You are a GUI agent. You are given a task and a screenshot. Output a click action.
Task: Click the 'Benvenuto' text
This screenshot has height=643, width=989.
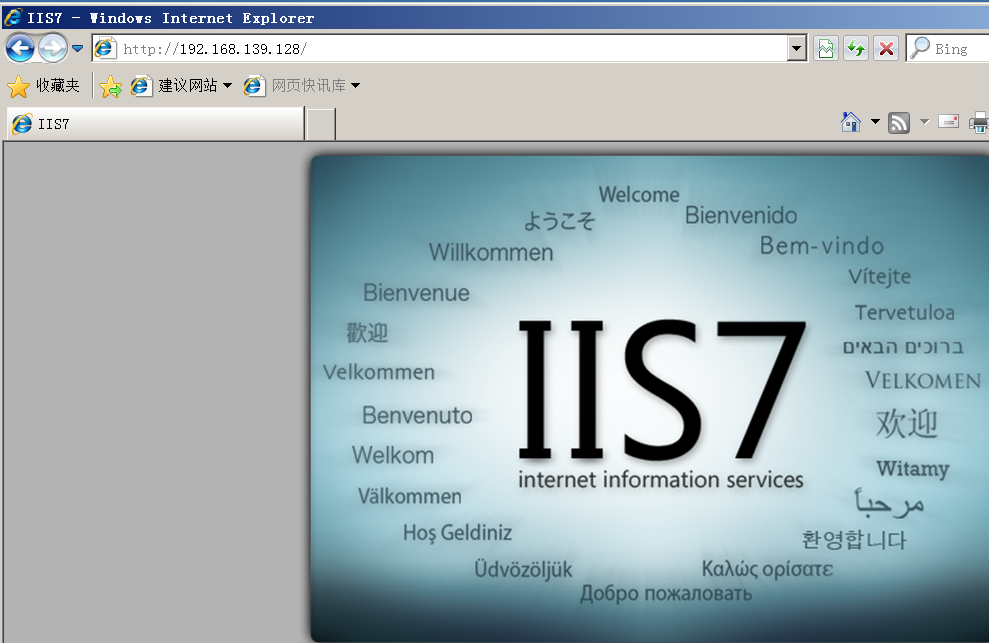tap(417, 415)
